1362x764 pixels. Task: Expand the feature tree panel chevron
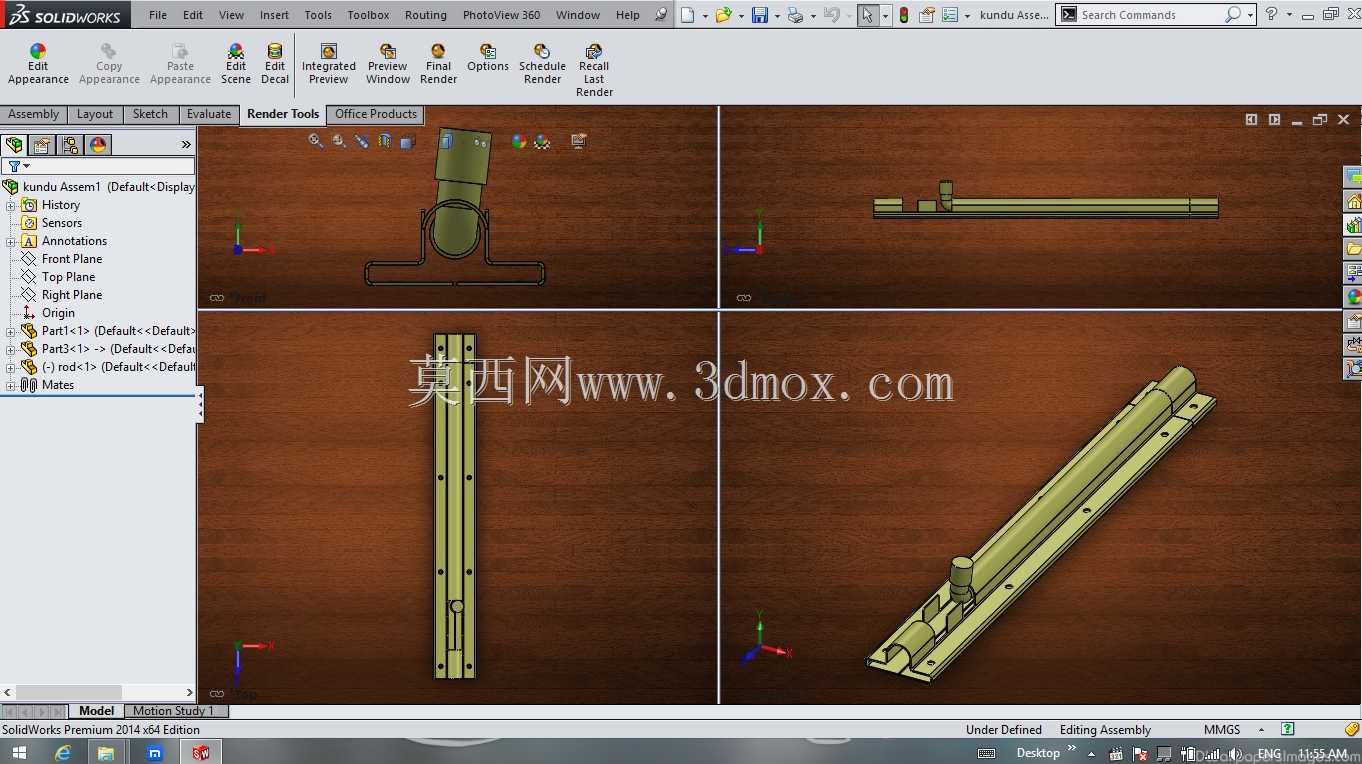click(x=186, y=145)
